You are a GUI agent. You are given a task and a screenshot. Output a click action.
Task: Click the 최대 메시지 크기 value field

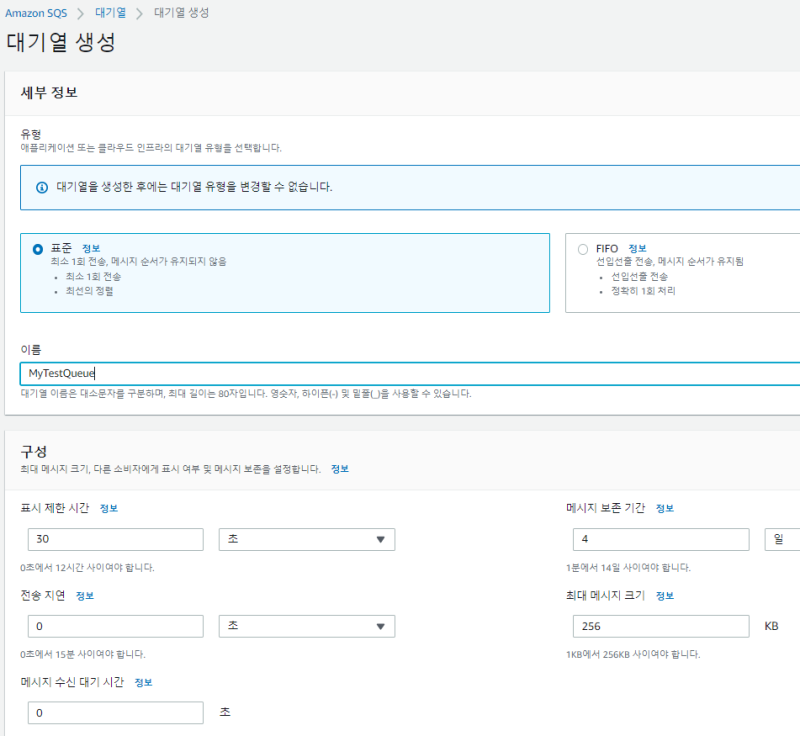coord(657,626)
